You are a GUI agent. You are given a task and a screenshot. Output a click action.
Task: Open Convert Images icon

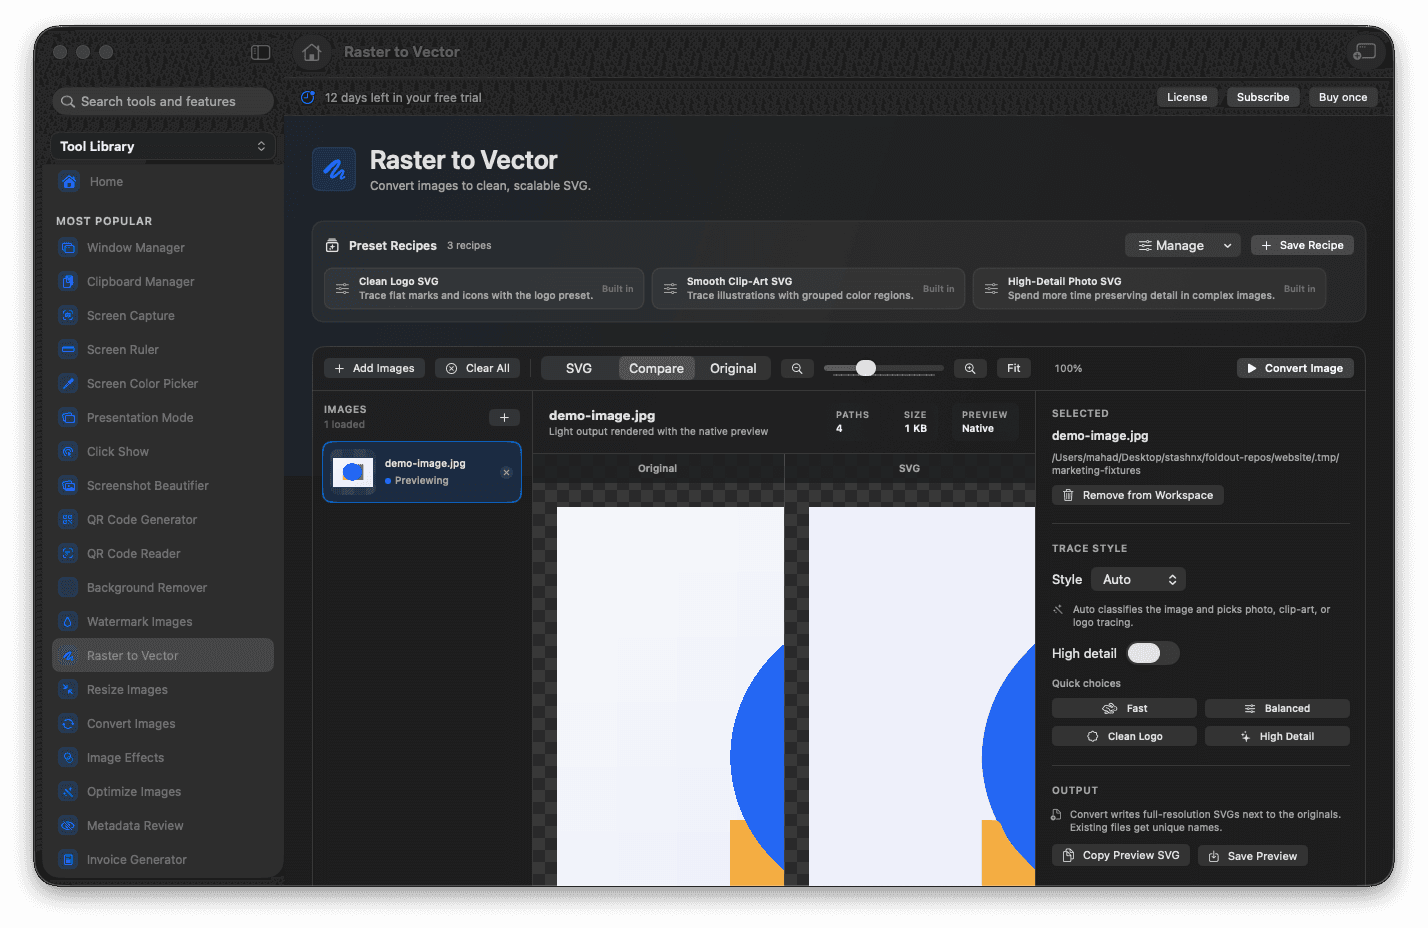(x=68, y=724)
